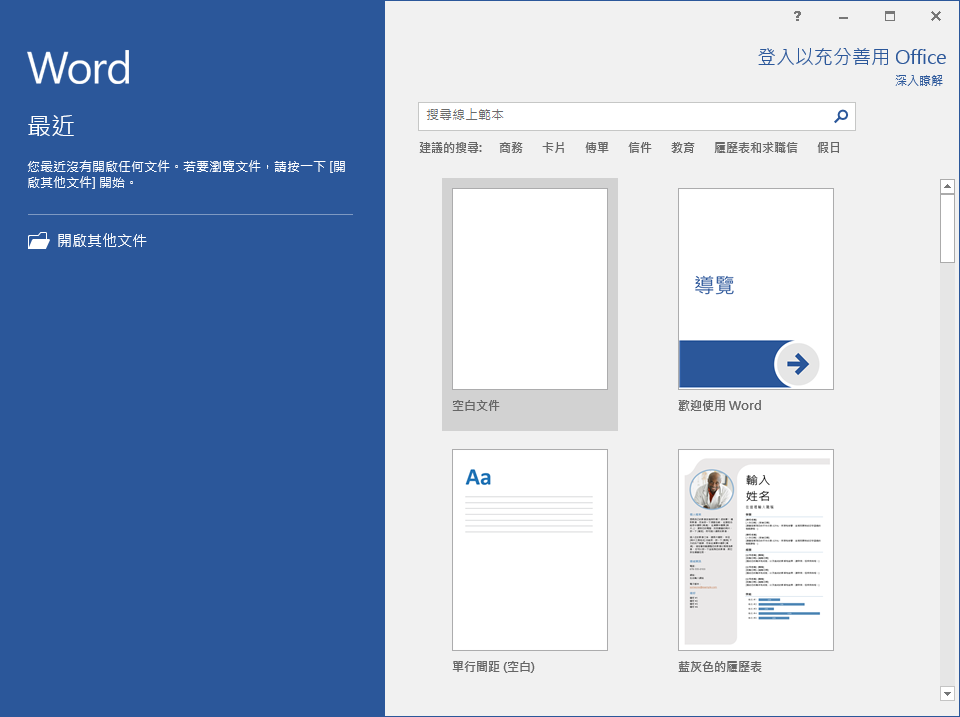Close the Word window
This screenshot has width=960, height=717.
pyautogui.click(x=936, y=17)
